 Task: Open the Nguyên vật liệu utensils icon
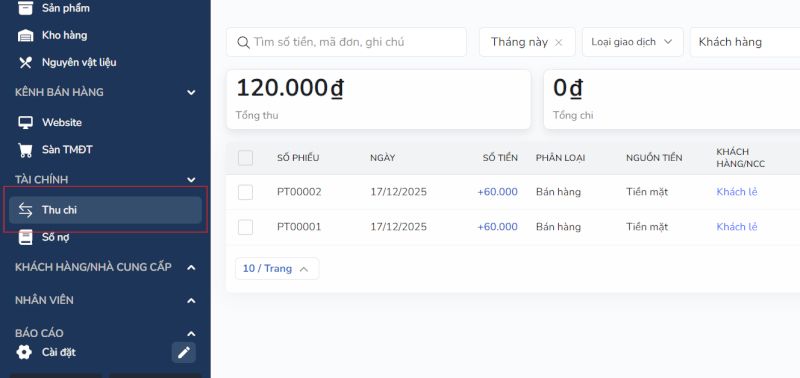point(25,62)
